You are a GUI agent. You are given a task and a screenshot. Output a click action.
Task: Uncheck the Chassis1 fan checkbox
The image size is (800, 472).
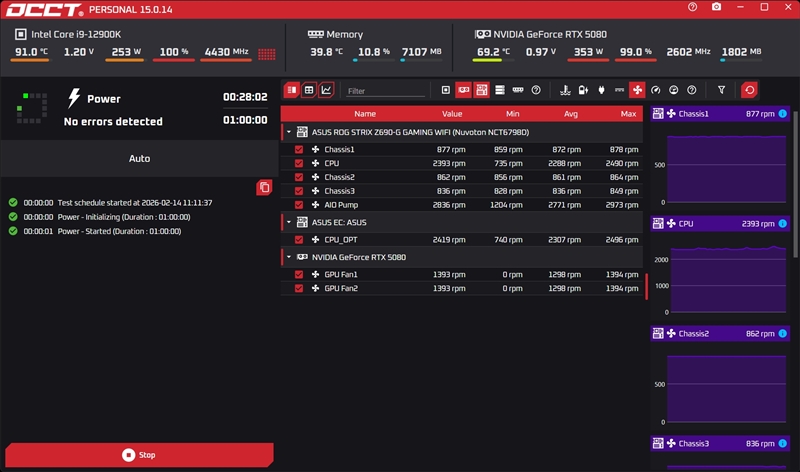299,150
